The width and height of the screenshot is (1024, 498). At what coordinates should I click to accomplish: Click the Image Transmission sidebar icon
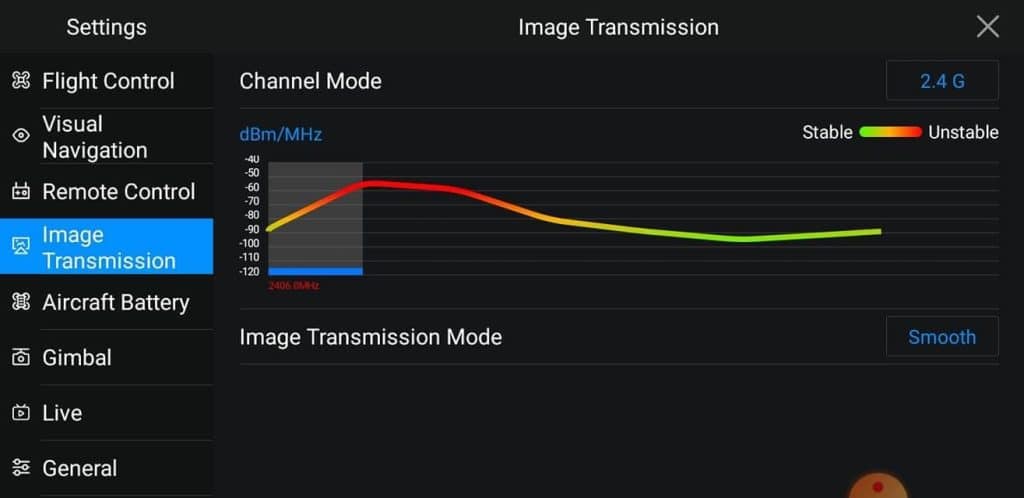[x=21, y=247]
